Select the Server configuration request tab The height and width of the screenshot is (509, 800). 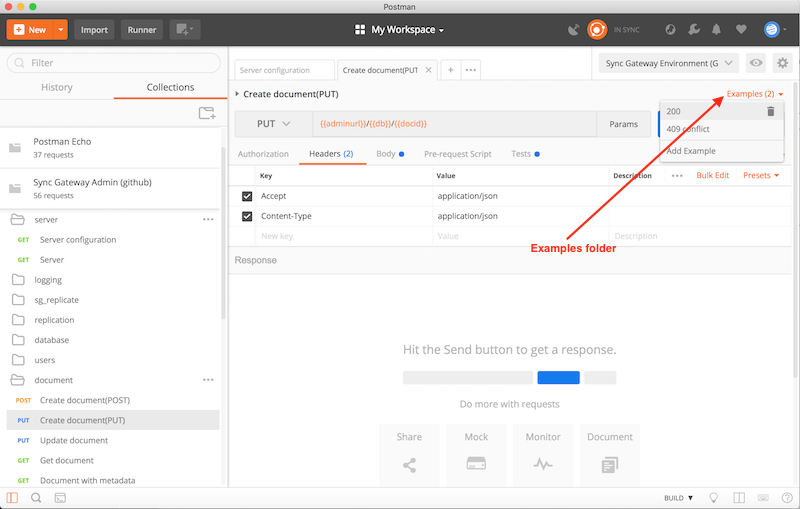point(284,70)
